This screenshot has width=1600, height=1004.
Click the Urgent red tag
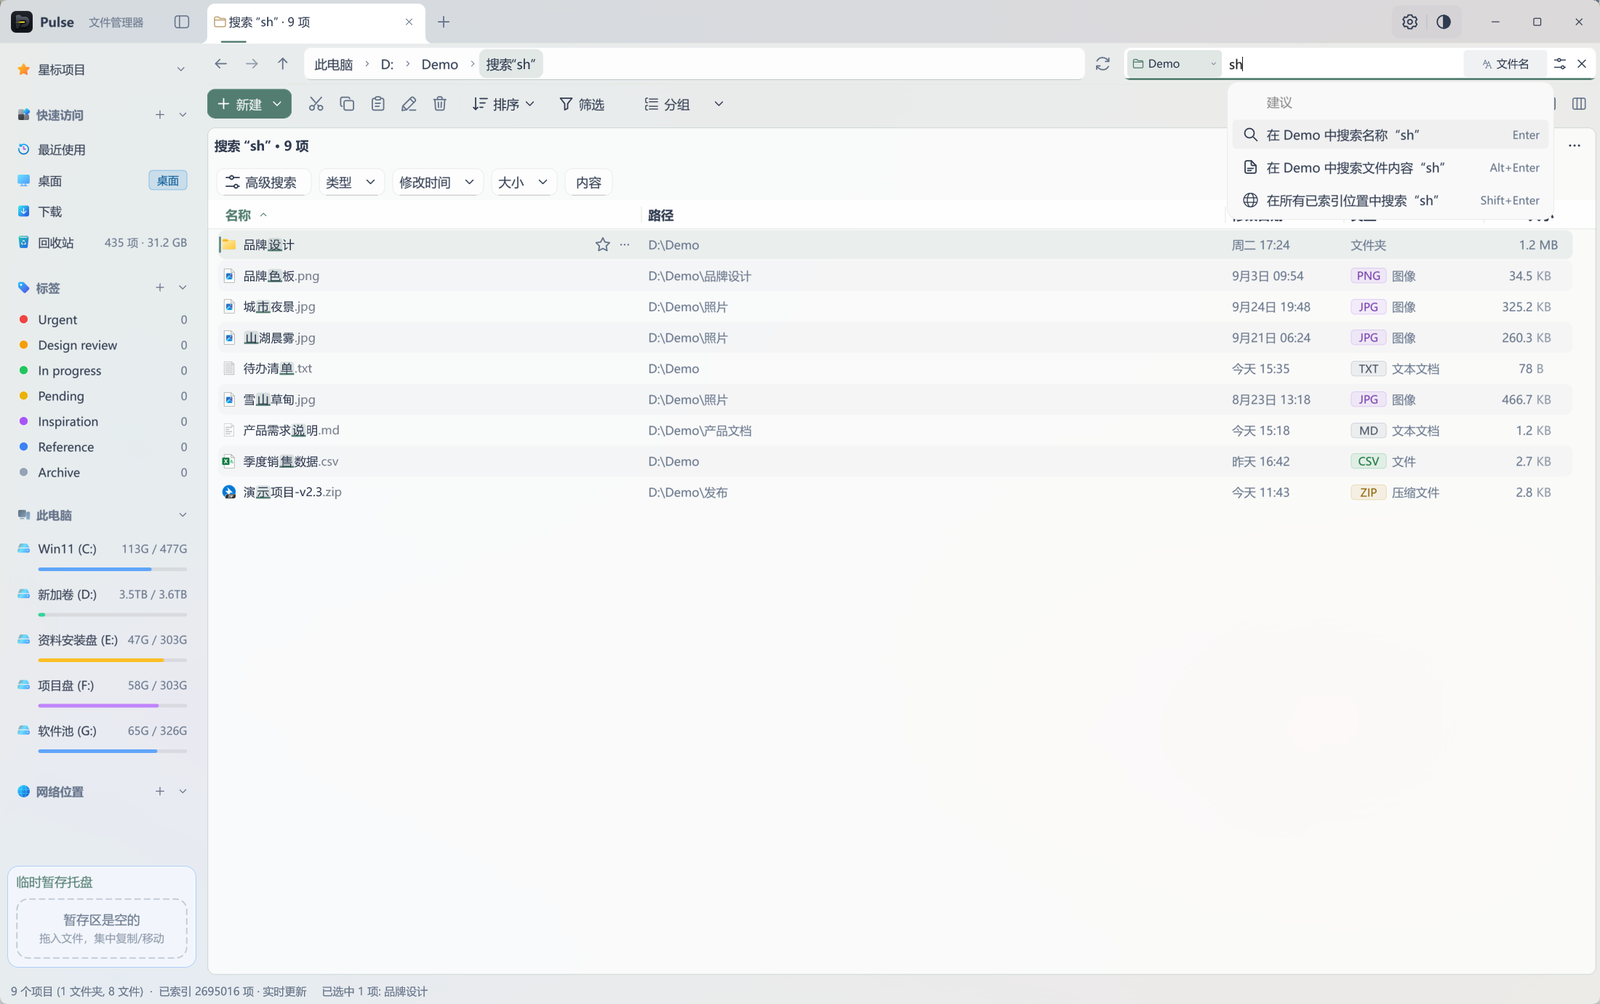58,320
